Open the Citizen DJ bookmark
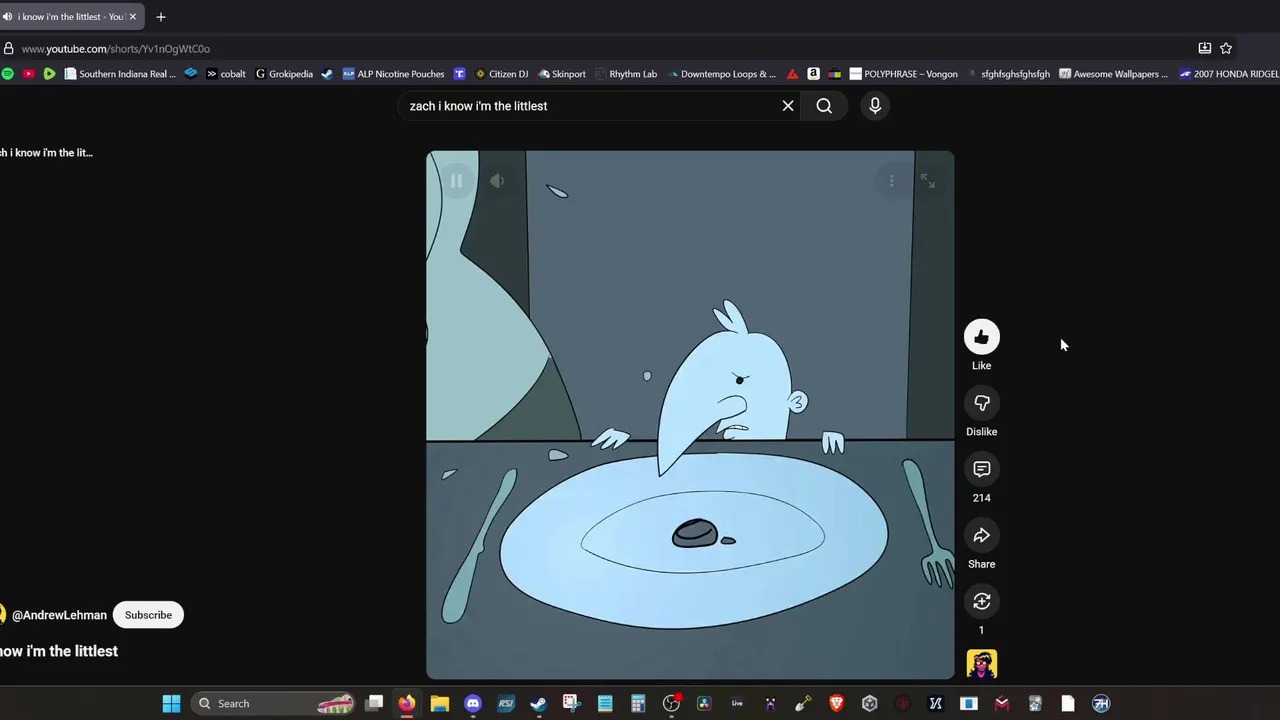 coord(501,74)
